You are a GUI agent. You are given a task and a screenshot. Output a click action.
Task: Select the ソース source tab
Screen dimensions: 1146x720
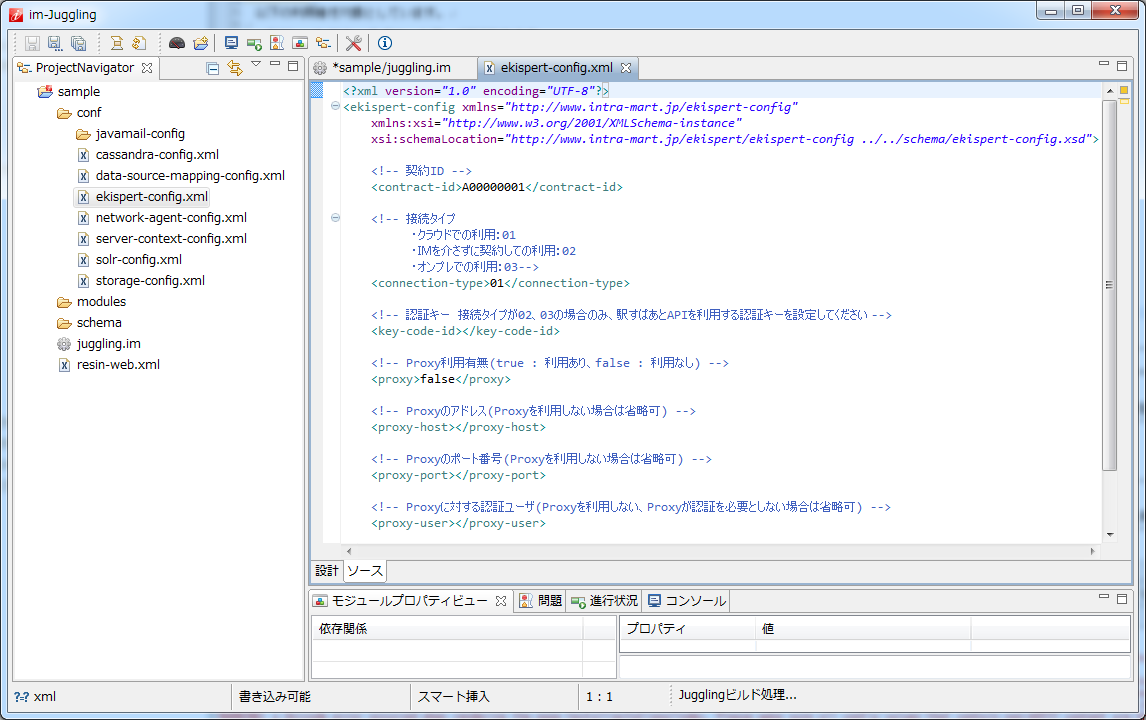click(365, 571)
